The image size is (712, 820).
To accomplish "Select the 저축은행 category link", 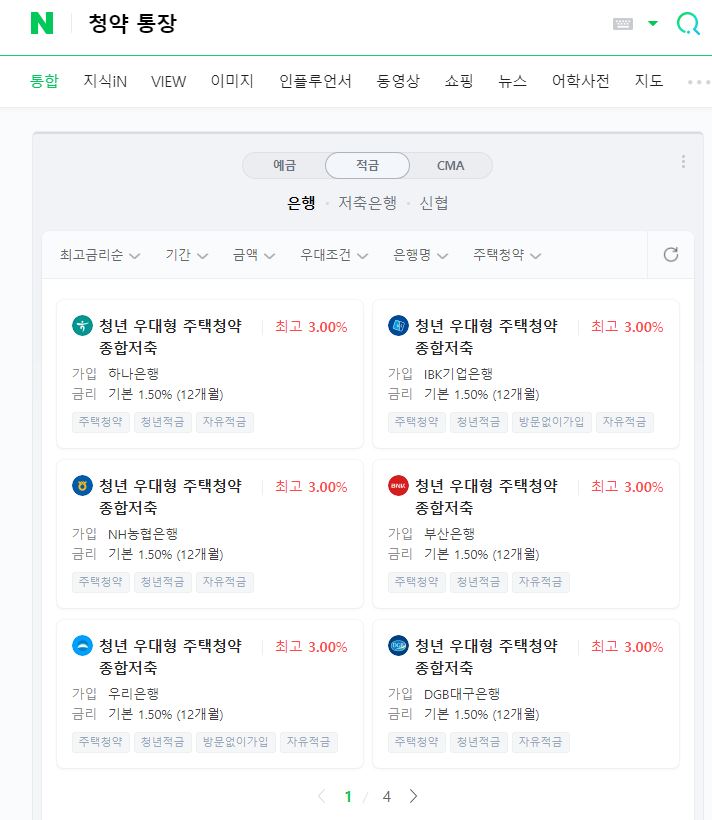I will [367, 203].
